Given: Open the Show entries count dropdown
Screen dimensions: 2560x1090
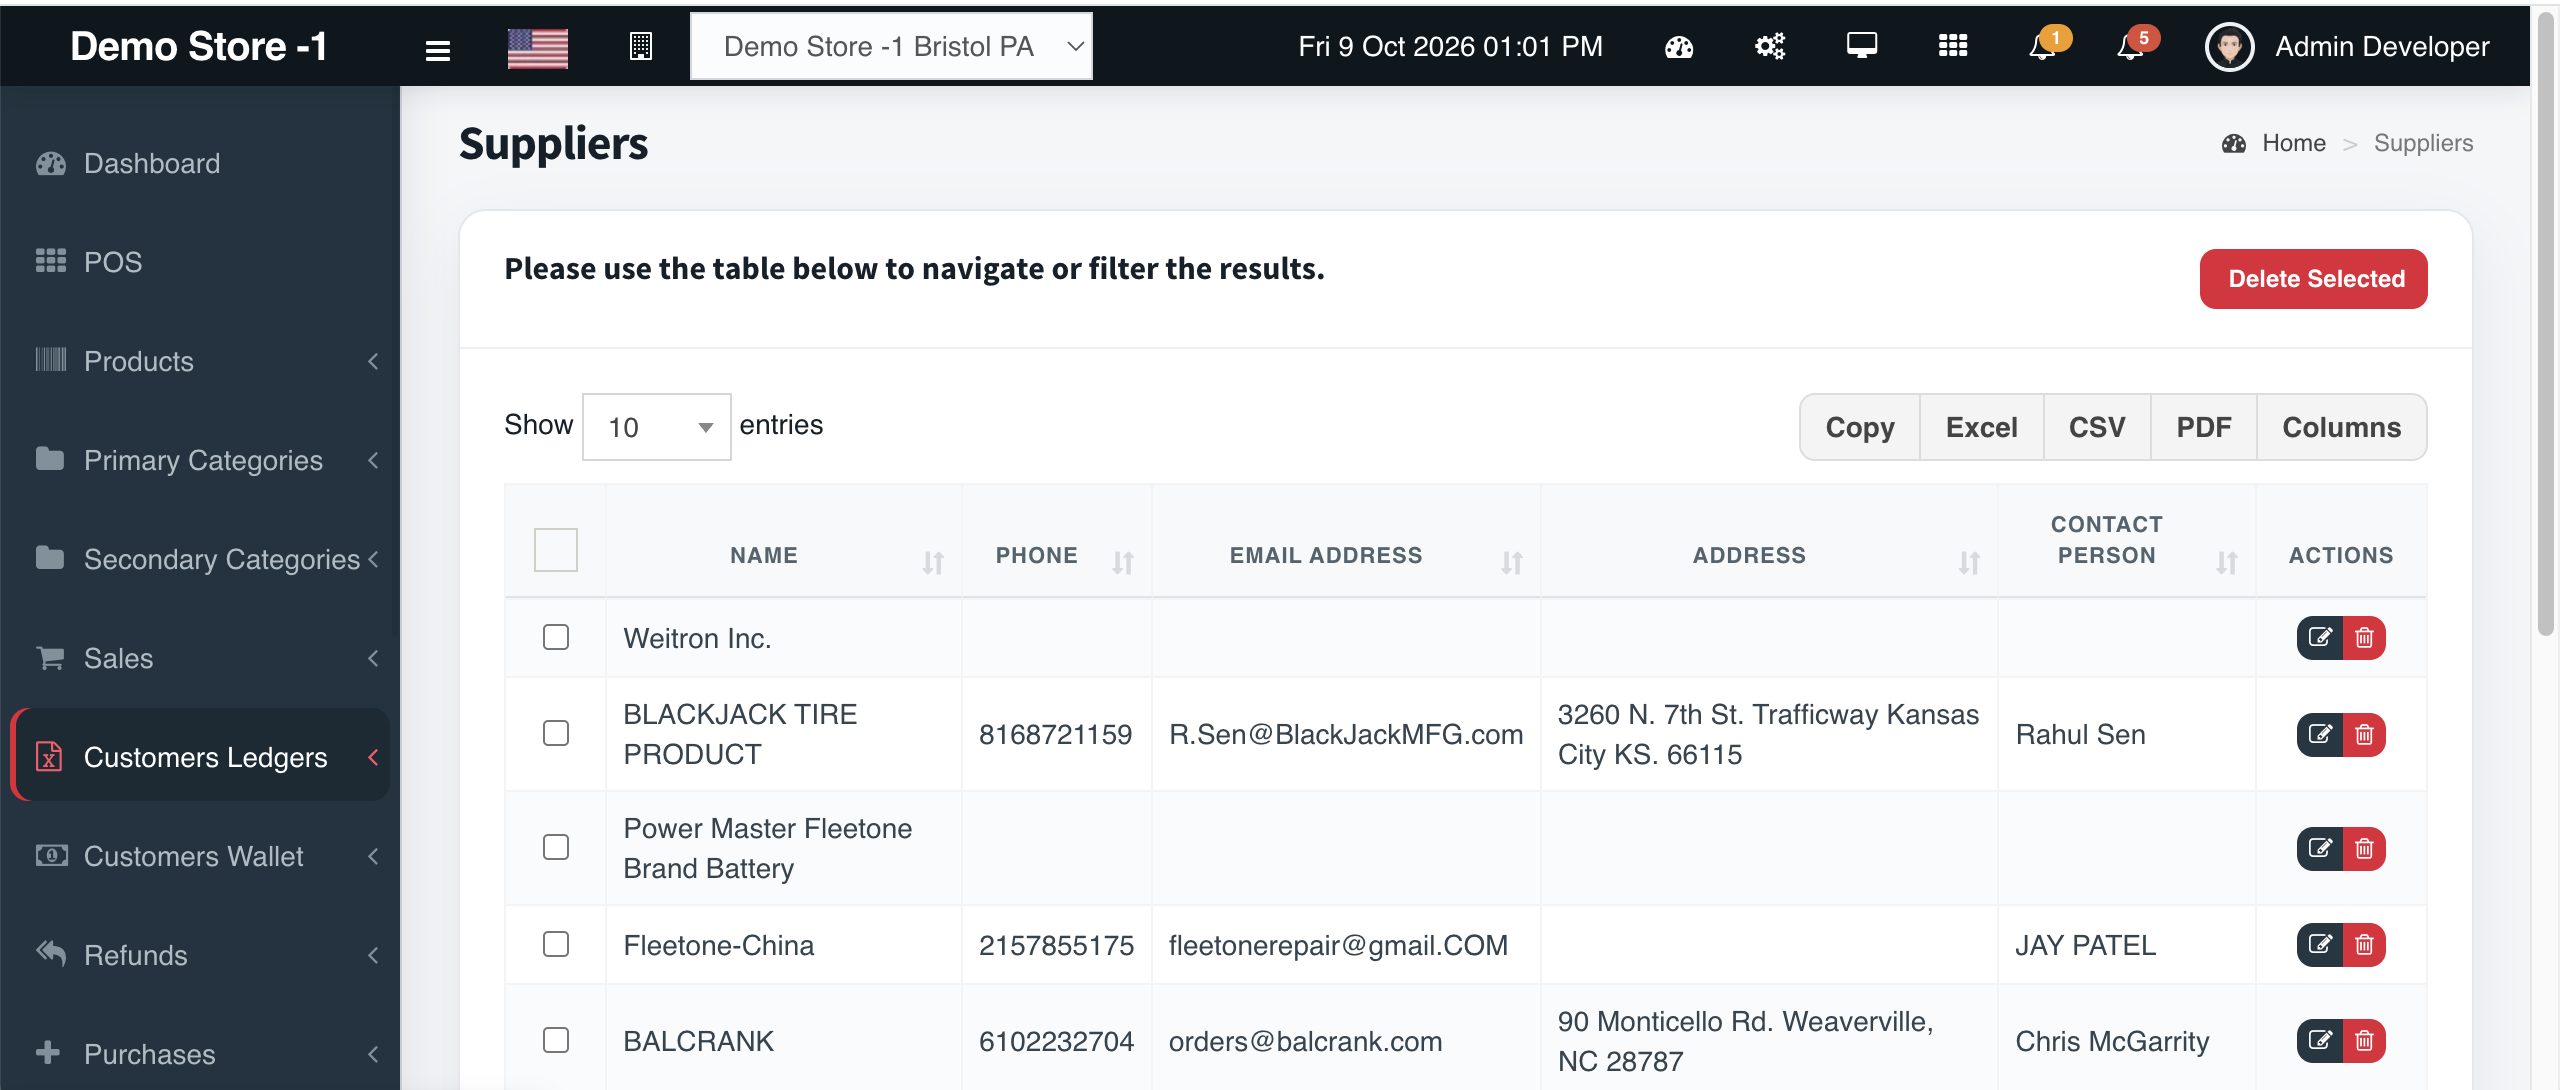Looking at the screenshot, I should (657, 427).
